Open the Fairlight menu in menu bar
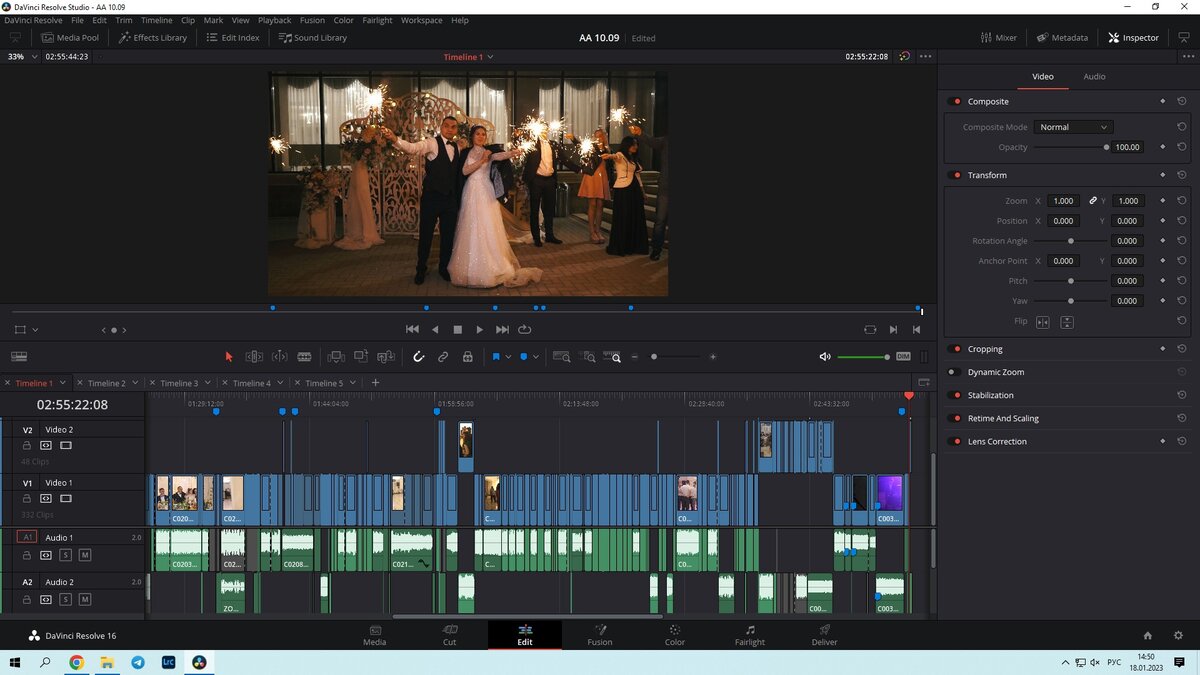1200x675 pixels. pos(377,20)
